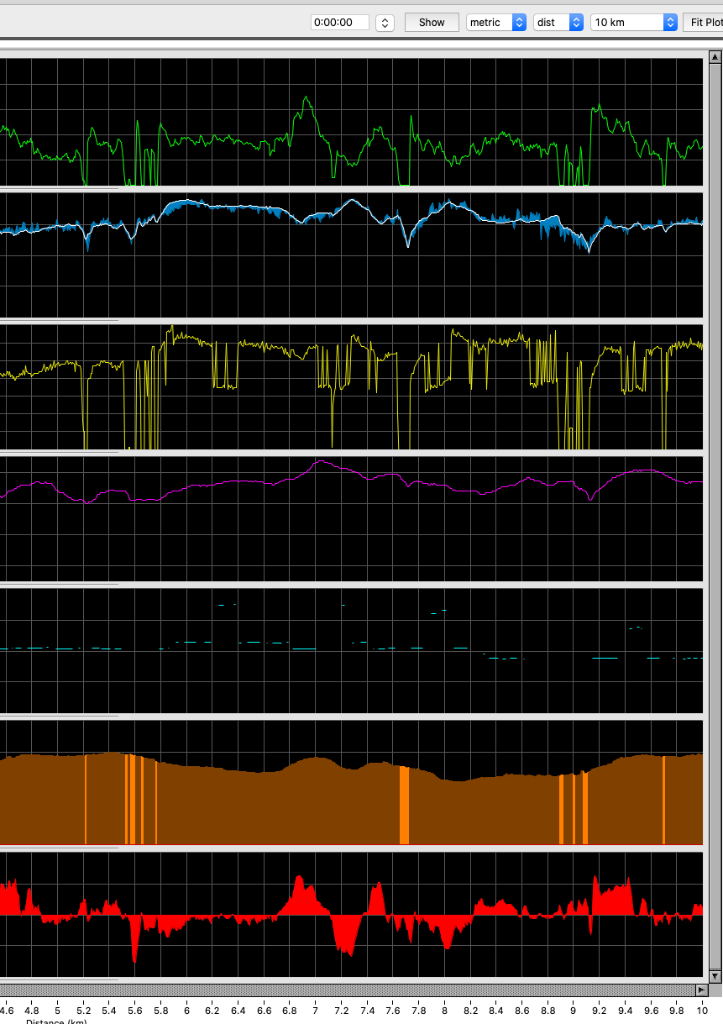Screen dimensions: 723x1024
Task: Click the thin orange bar near 5.2 km
Action: (86, 799)
